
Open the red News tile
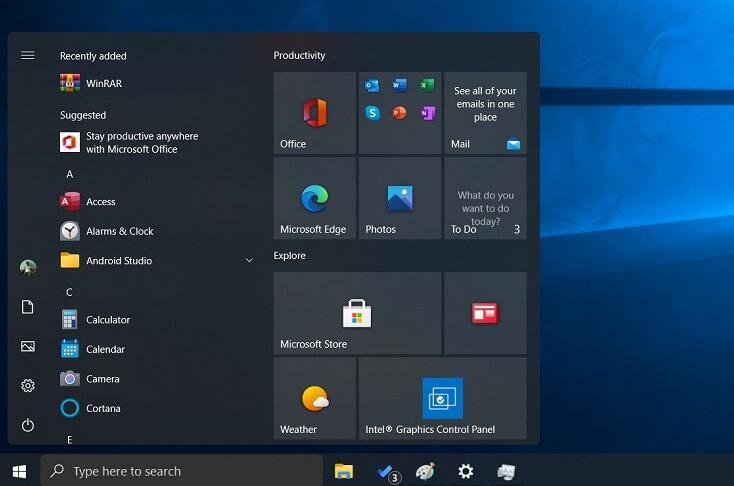[x=485, y=313]
